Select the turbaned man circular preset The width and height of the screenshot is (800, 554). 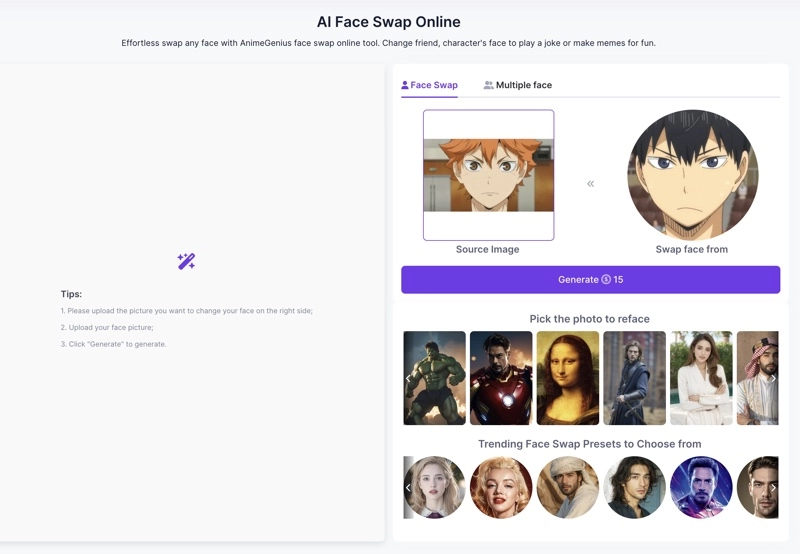tap(568, 488)
